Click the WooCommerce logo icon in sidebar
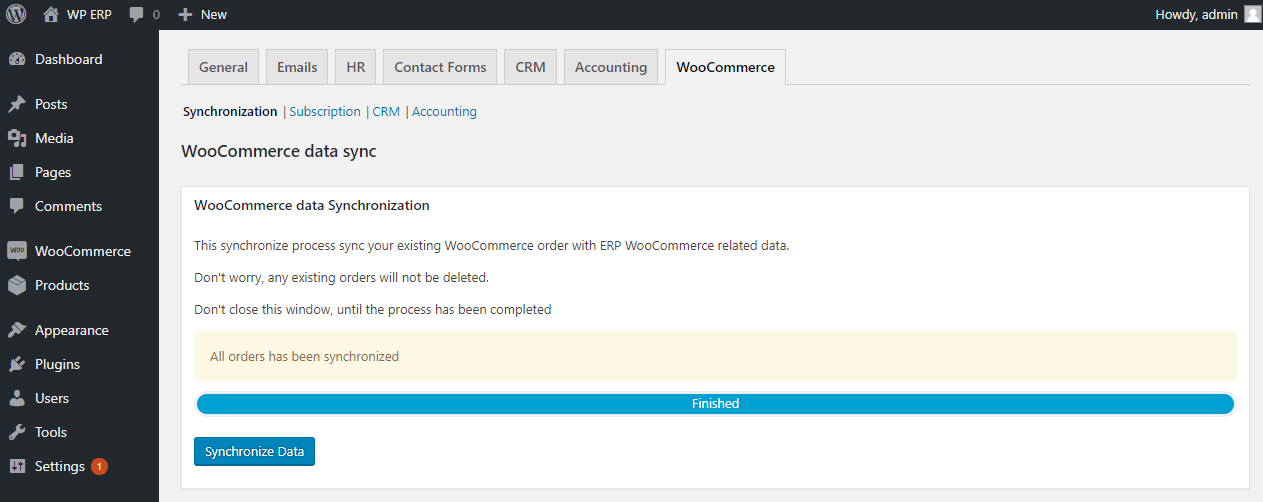The width and height of the screenshot is (1263, 502). tap(17, 251)
